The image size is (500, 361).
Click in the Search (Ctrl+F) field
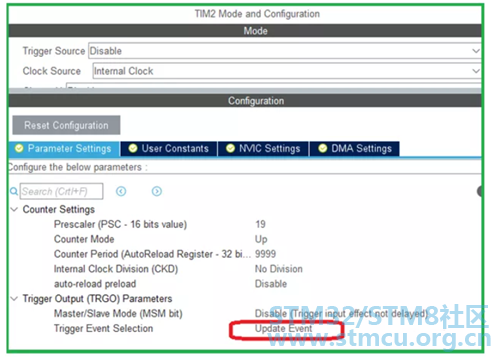[x=61, y=191]
